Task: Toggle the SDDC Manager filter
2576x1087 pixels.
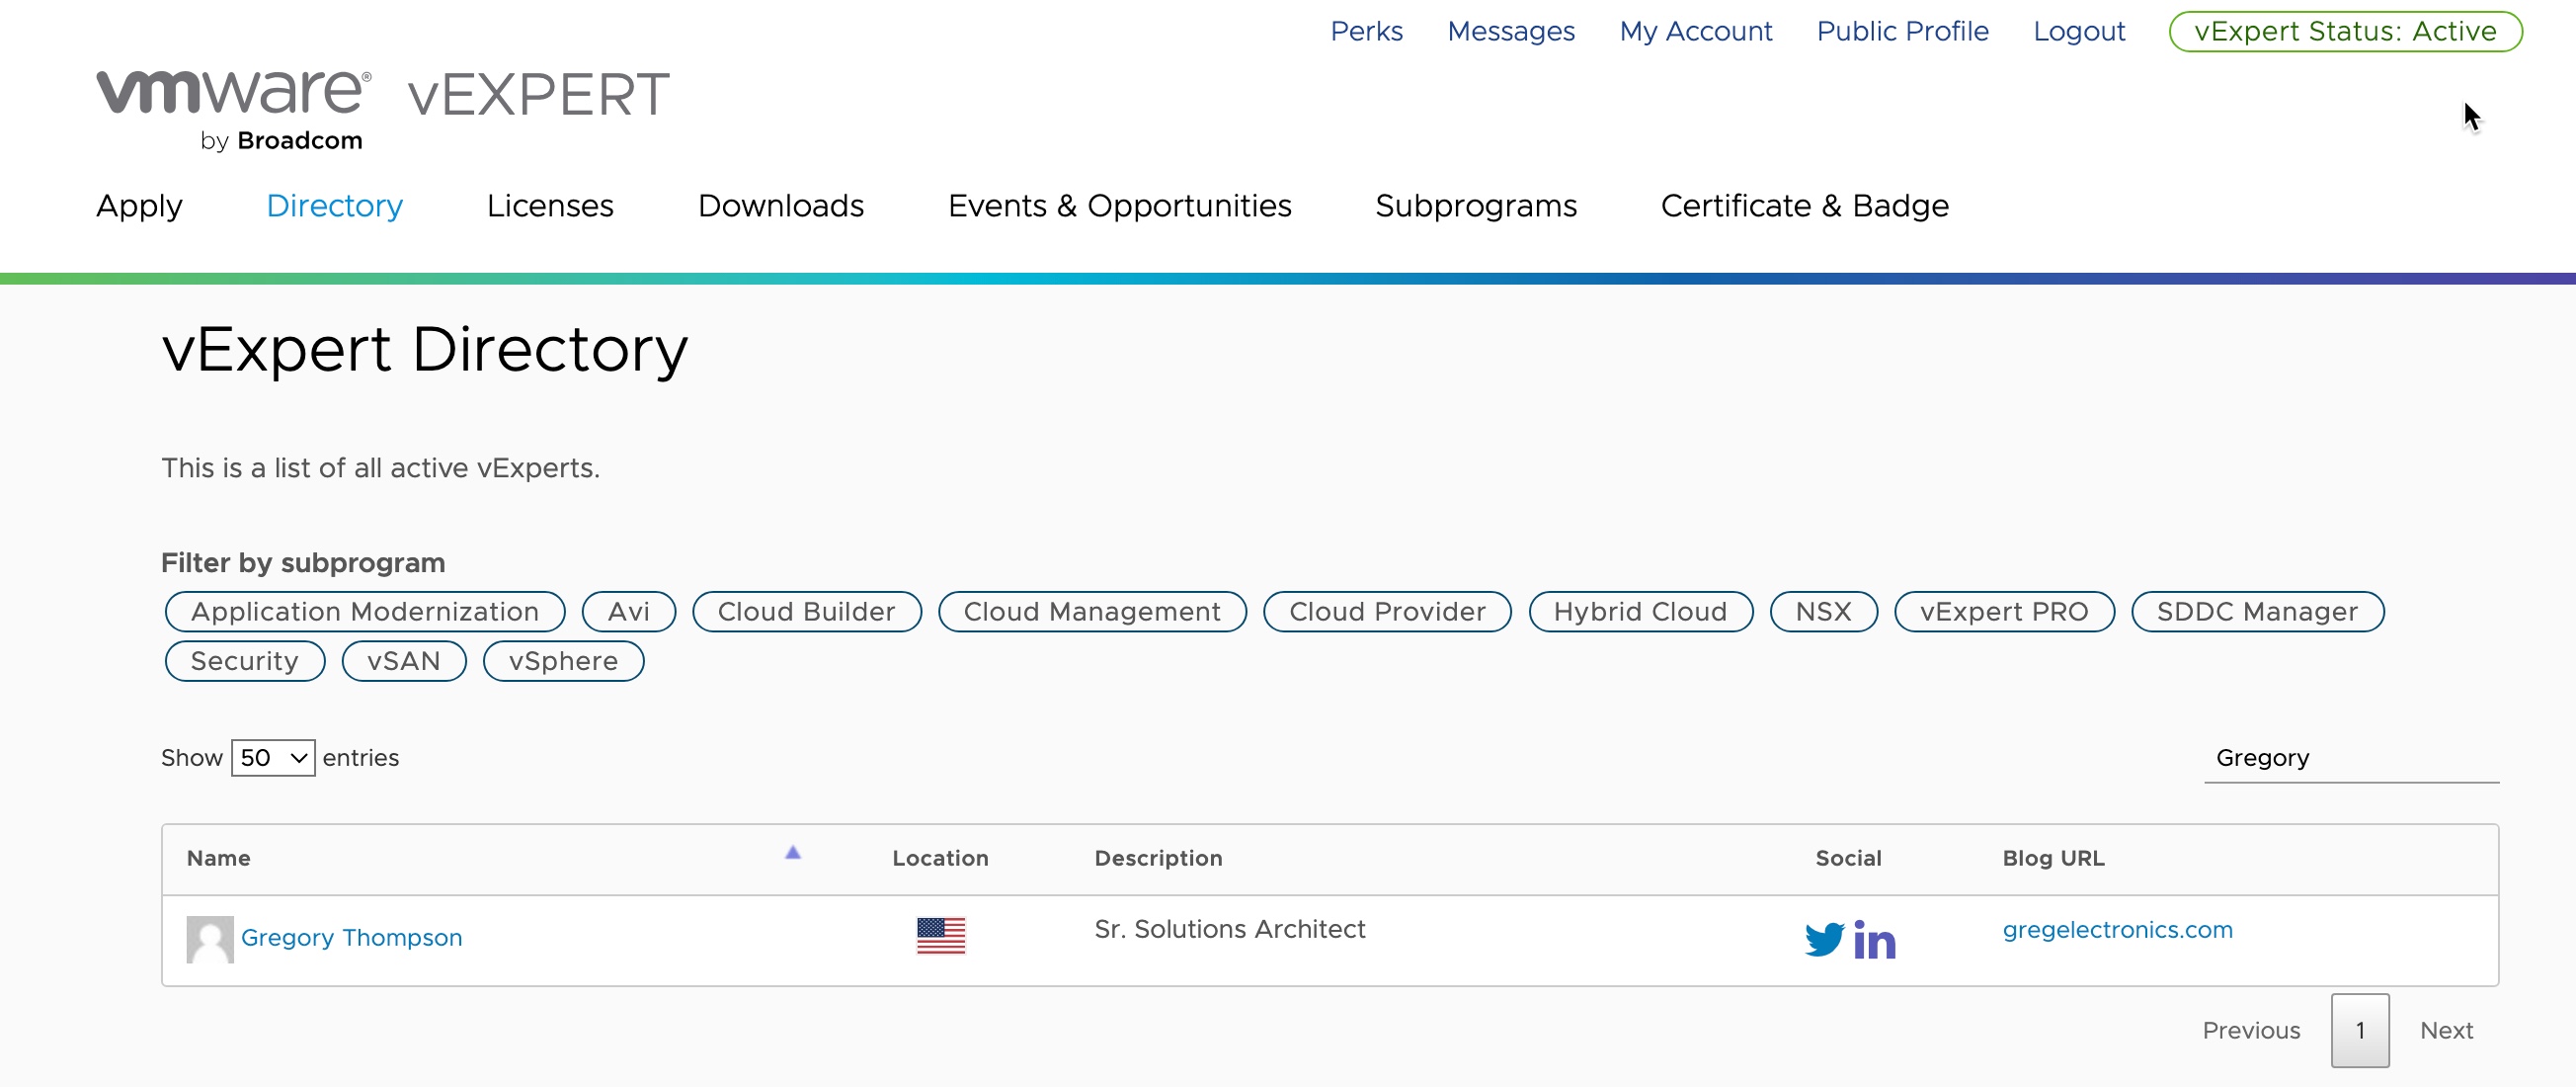Action: (x=2257, y=612)
